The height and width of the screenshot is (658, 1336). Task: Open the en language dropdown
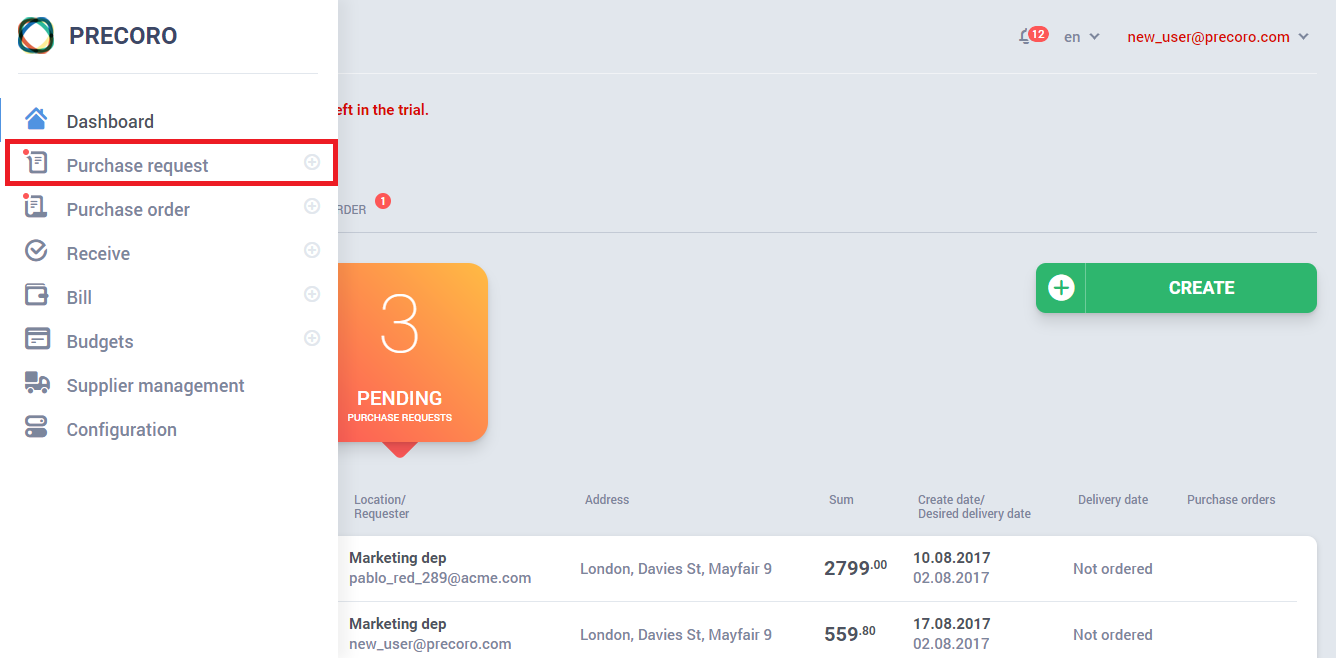pos(1081,37)
